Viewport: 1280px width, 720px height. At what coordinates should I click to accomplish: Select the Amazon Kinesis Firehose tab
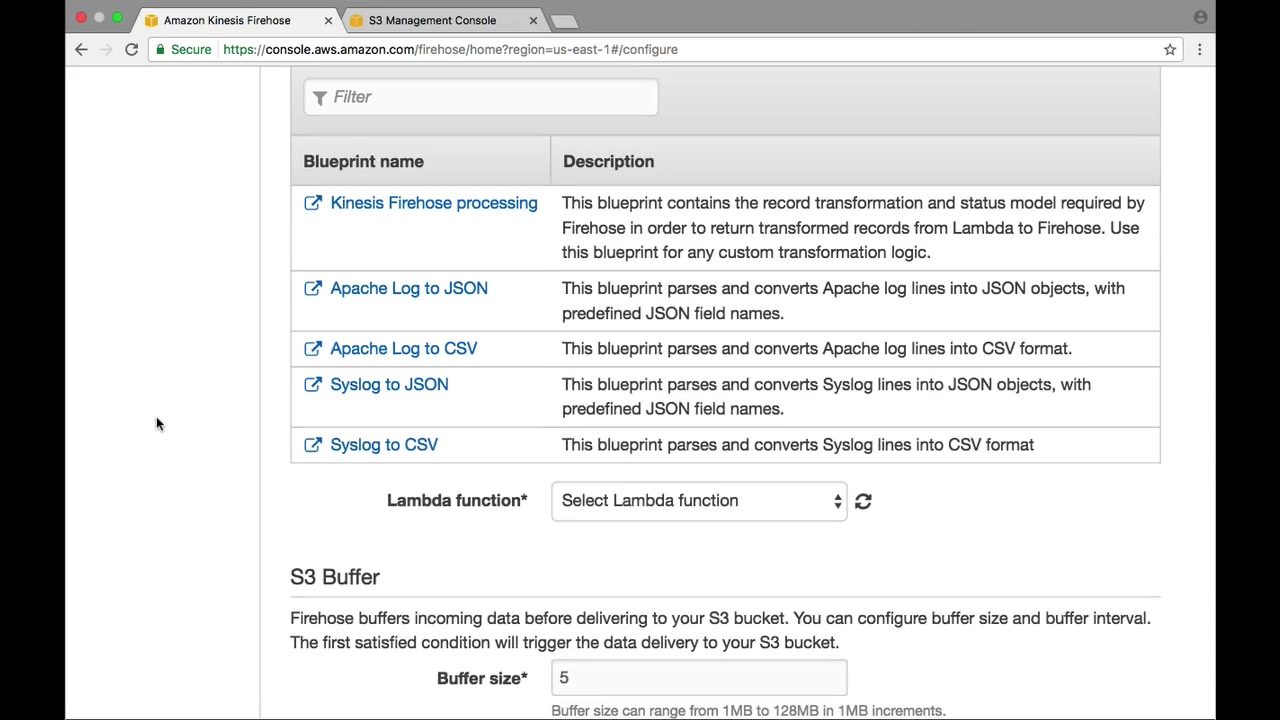click(227, 20)
